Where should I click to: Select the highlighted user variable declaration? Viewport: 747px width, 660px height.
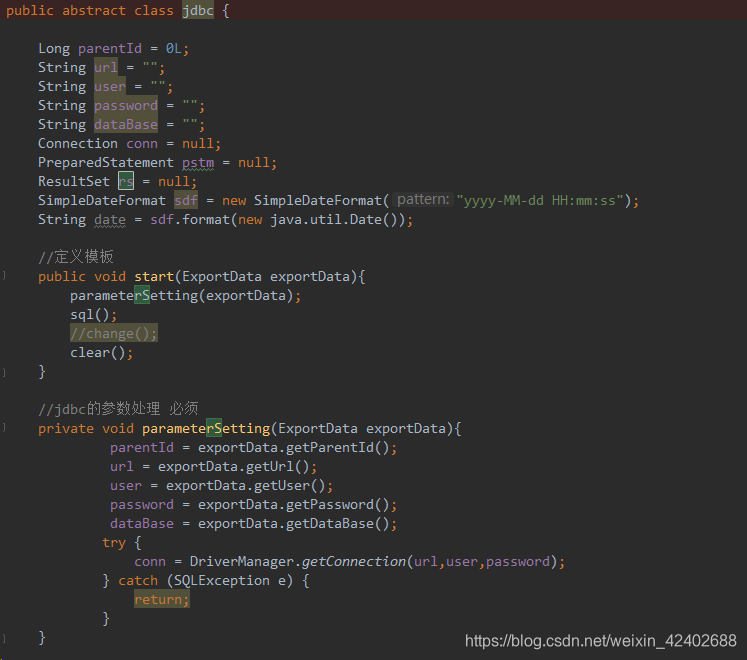tap(110, 87)
